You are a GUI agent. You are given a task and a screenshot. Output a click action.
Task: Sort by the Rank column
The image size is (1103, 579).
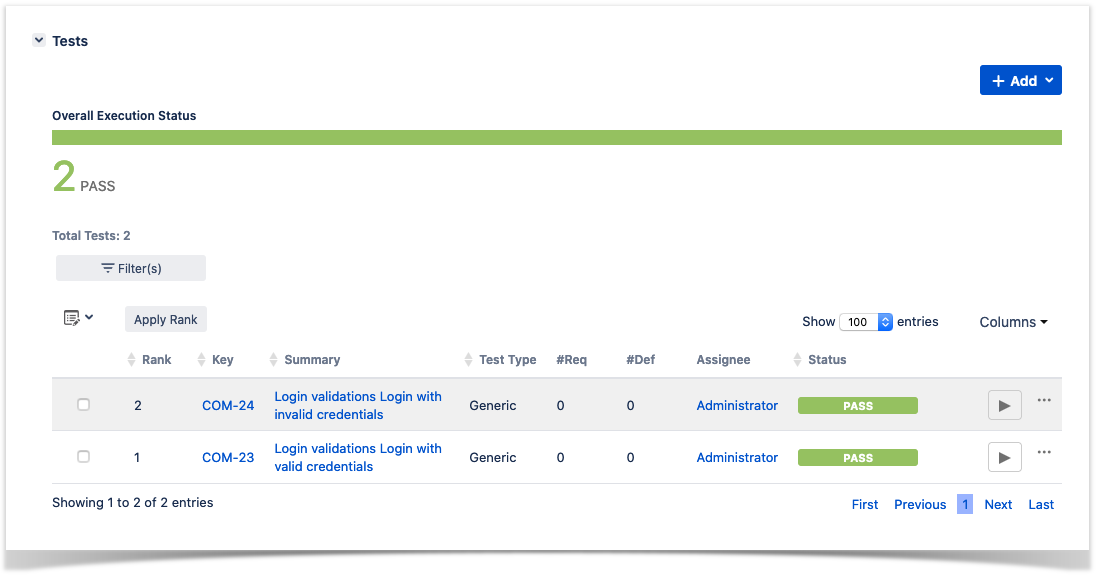(149, 360)
